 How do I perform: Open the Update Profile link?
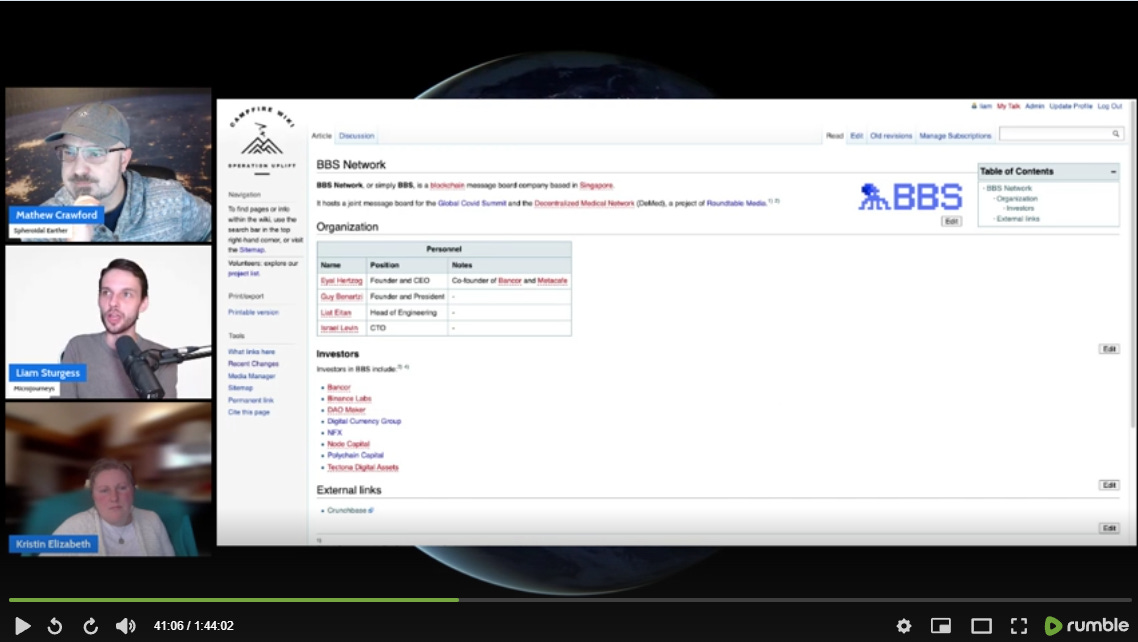click(1071, 106)
